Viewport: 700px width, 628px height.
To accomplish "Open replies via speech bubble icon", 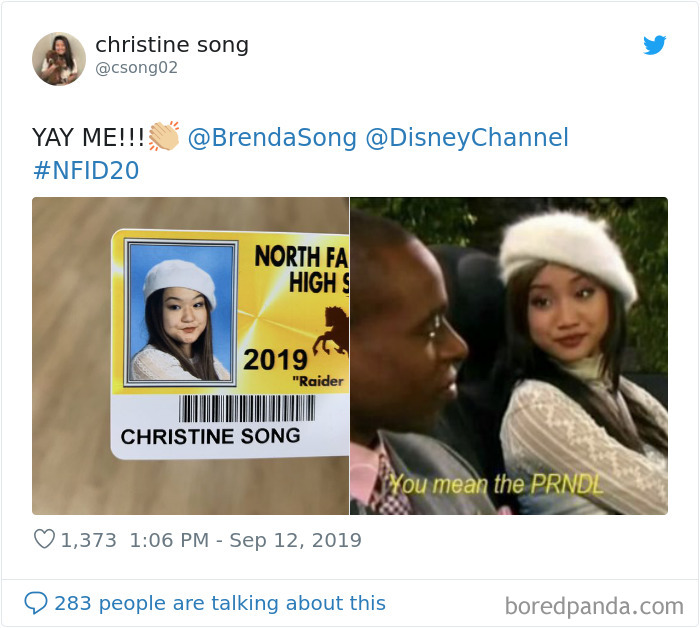I will pos(36,603).
